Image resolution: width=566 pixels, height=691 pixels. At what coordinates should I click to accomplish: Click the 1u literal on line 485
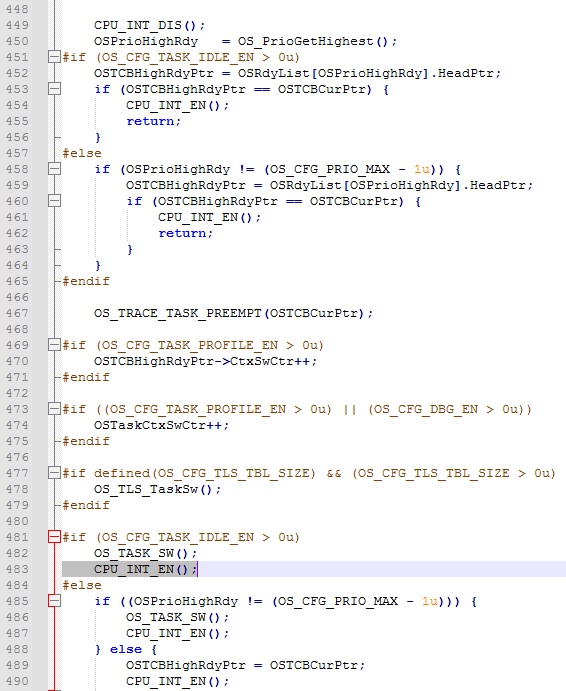(x=430, y=601)
